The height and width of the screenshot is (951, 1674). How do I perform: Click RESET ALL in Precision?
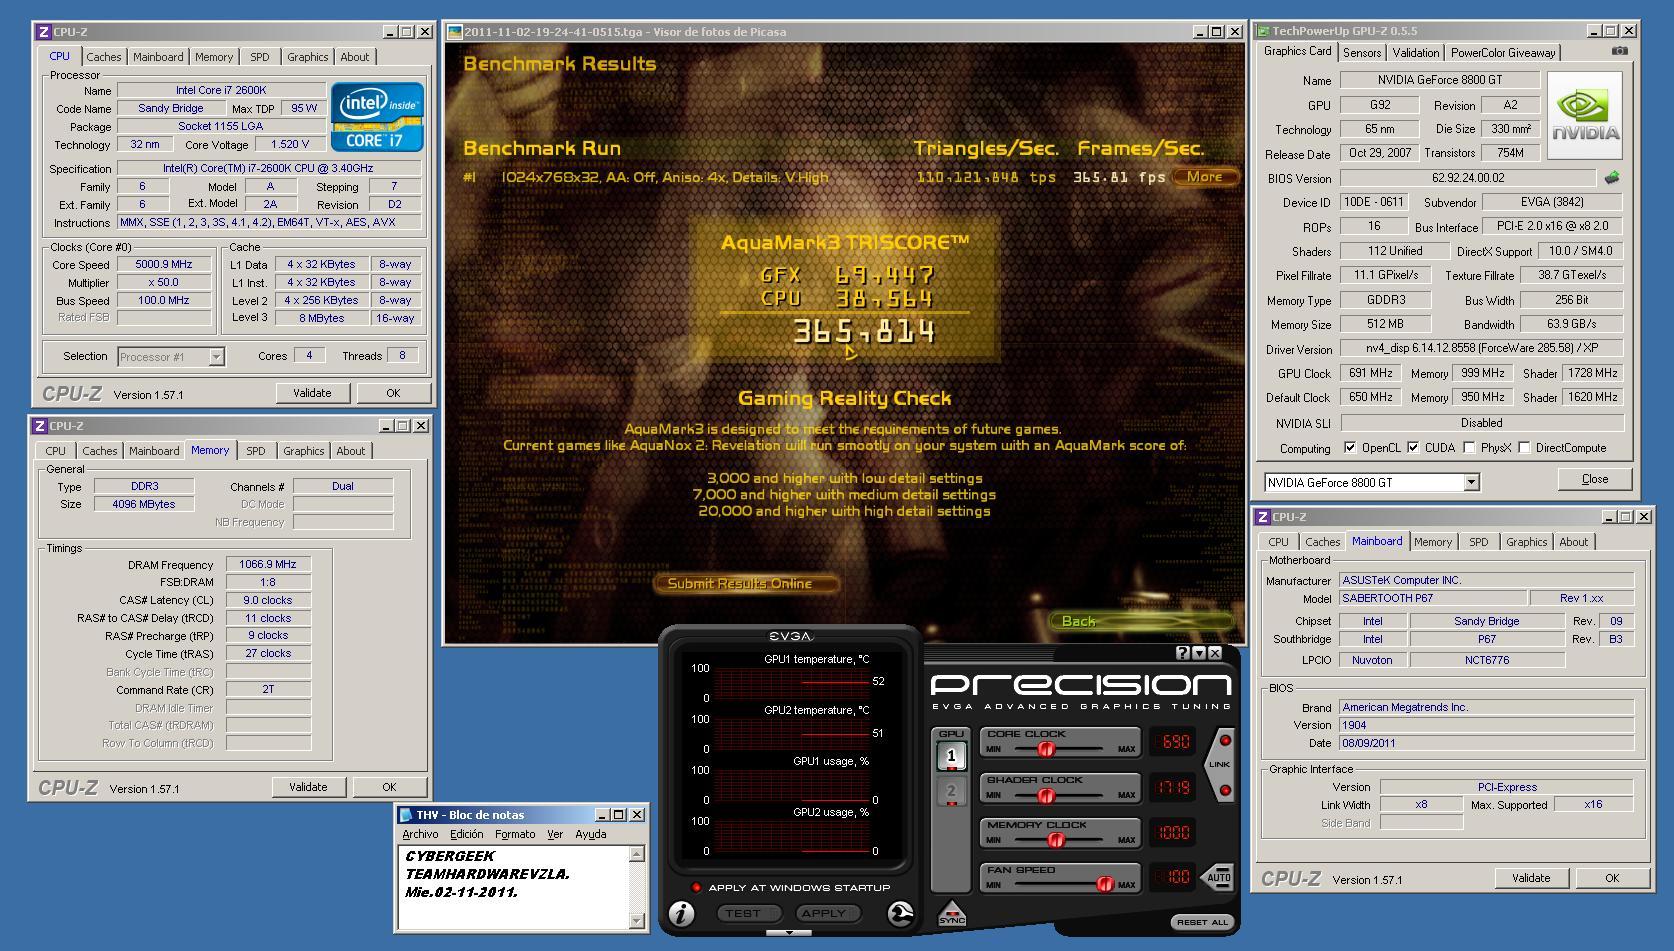(1202, 922)
